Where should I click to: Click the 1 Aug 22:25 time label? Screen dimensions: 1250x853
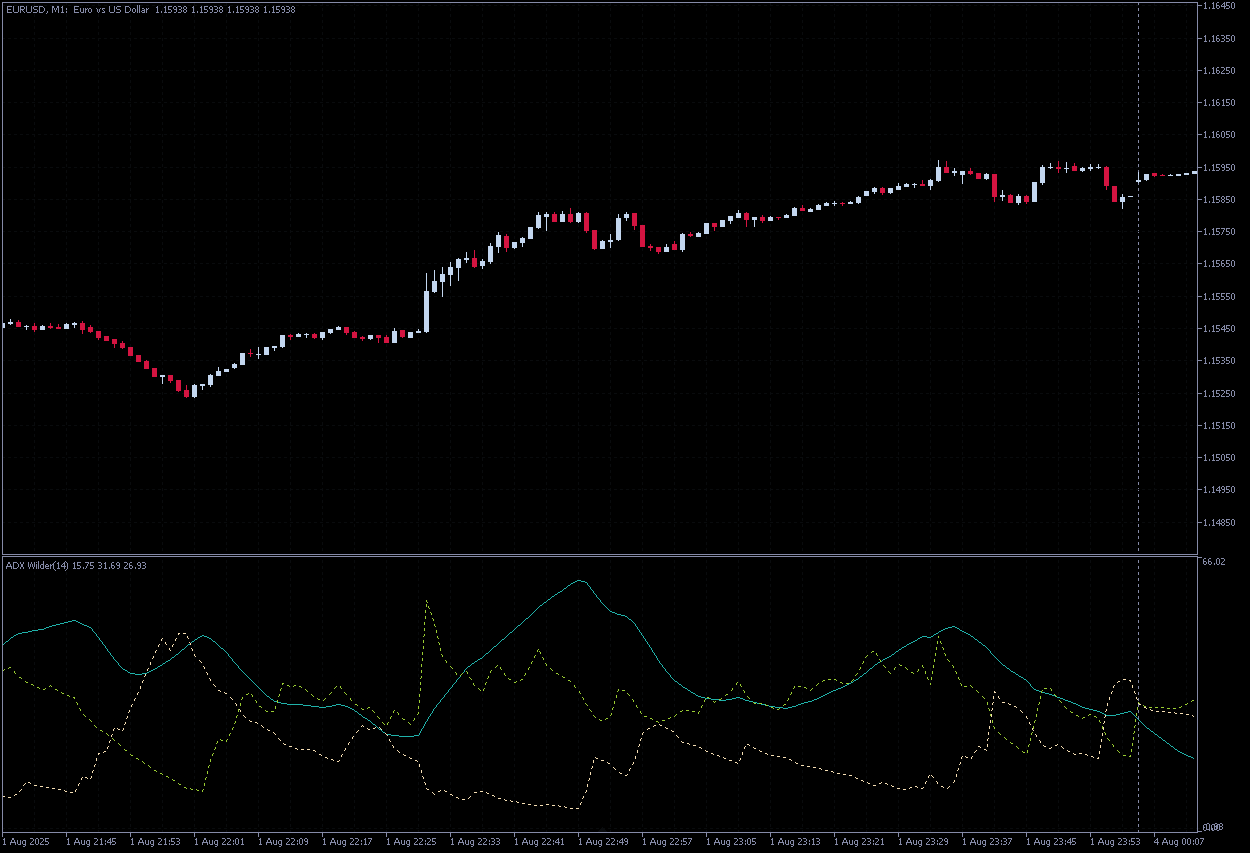412,842
